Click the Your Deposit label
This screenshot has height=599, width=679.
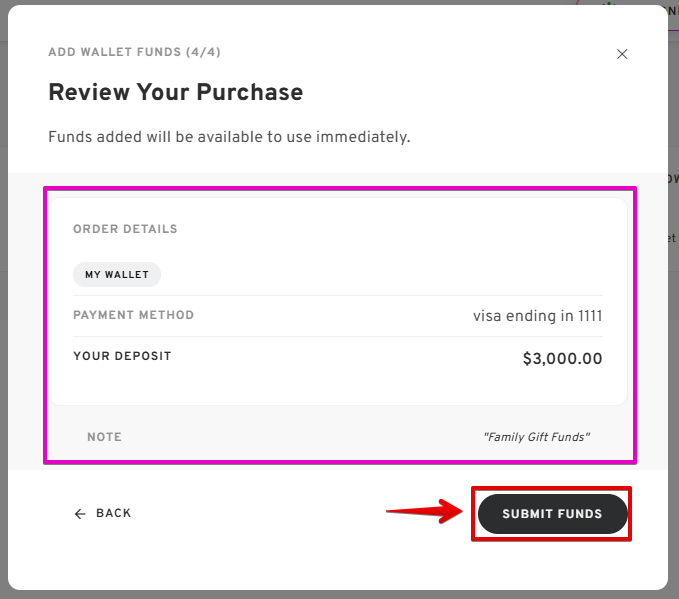coord(122,356)
